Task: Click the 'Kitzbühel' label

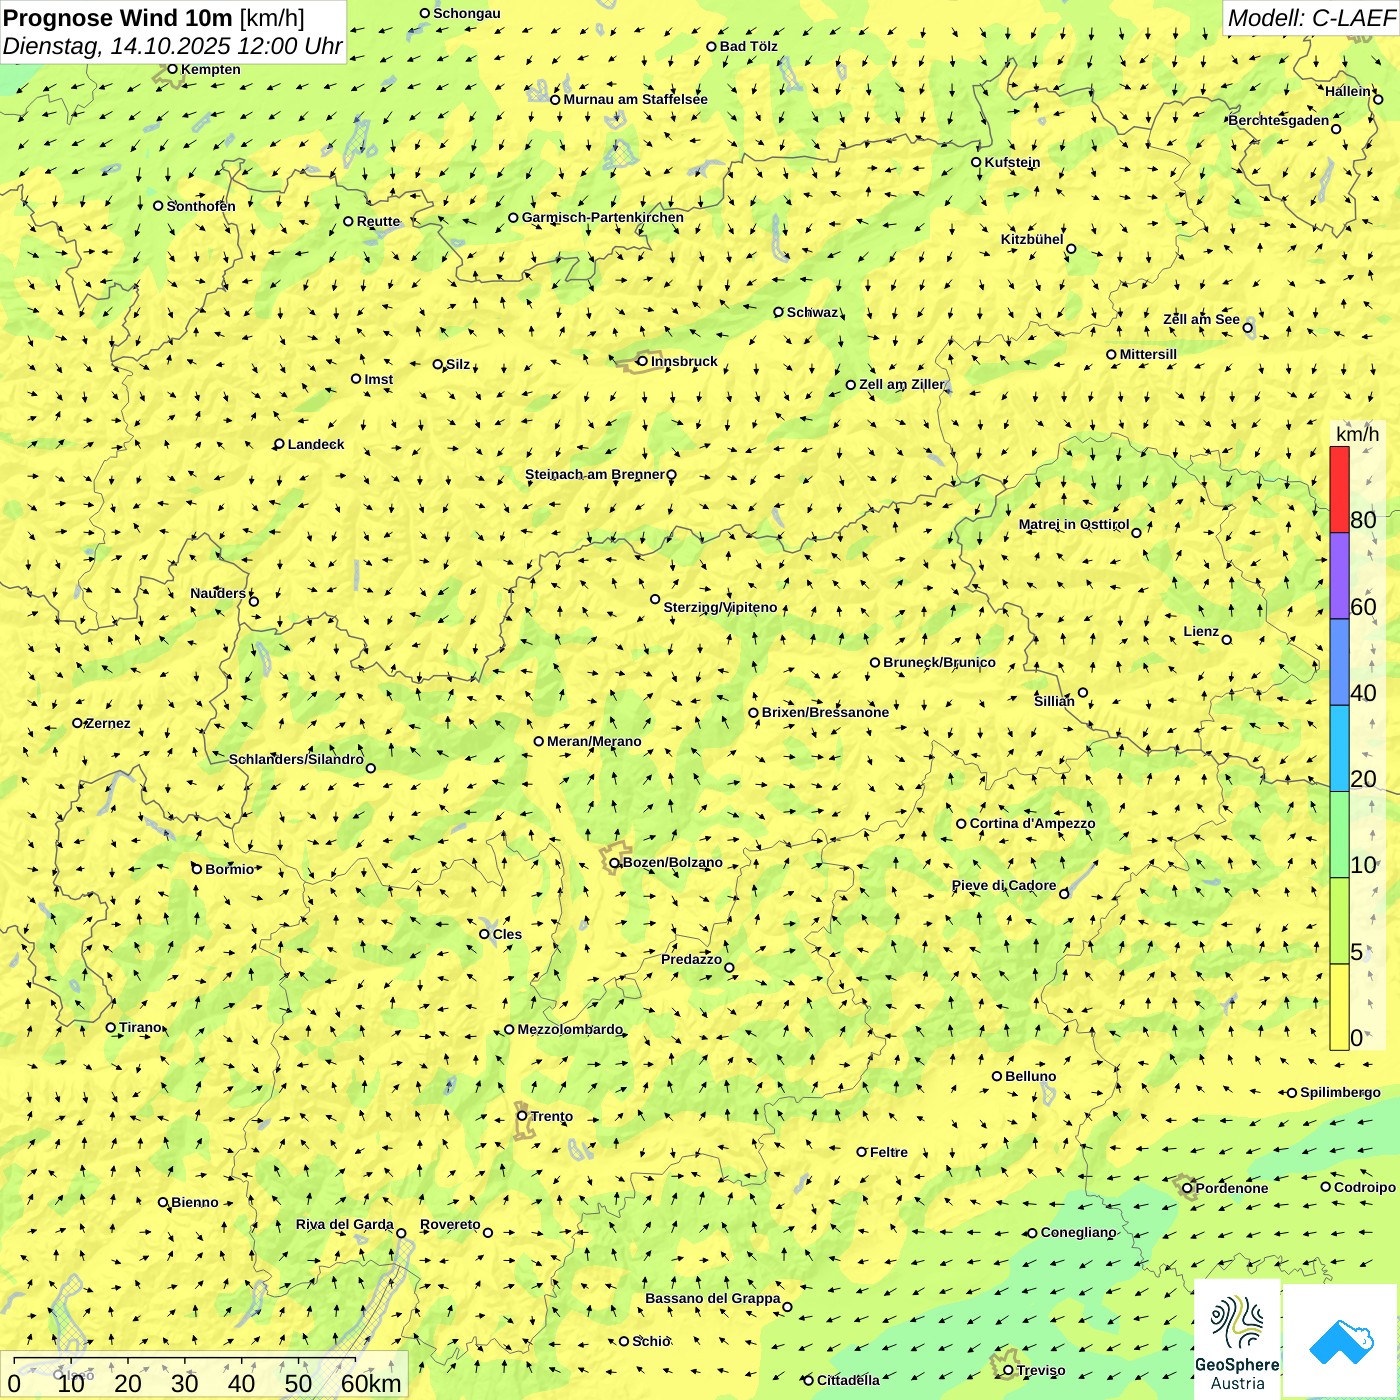Action: (1032, 239)
